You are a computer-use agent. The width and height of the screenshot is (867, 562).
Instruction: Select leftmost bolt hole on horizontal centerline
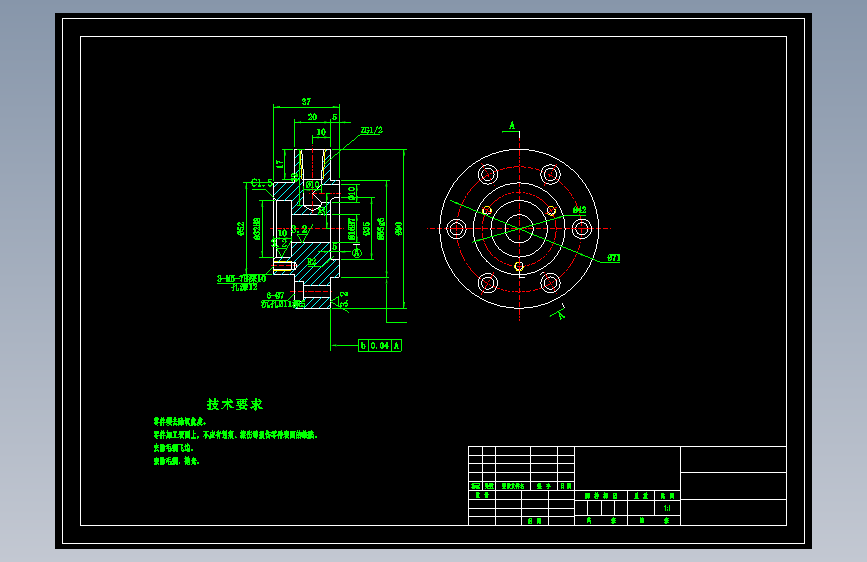tap(456, 228)
